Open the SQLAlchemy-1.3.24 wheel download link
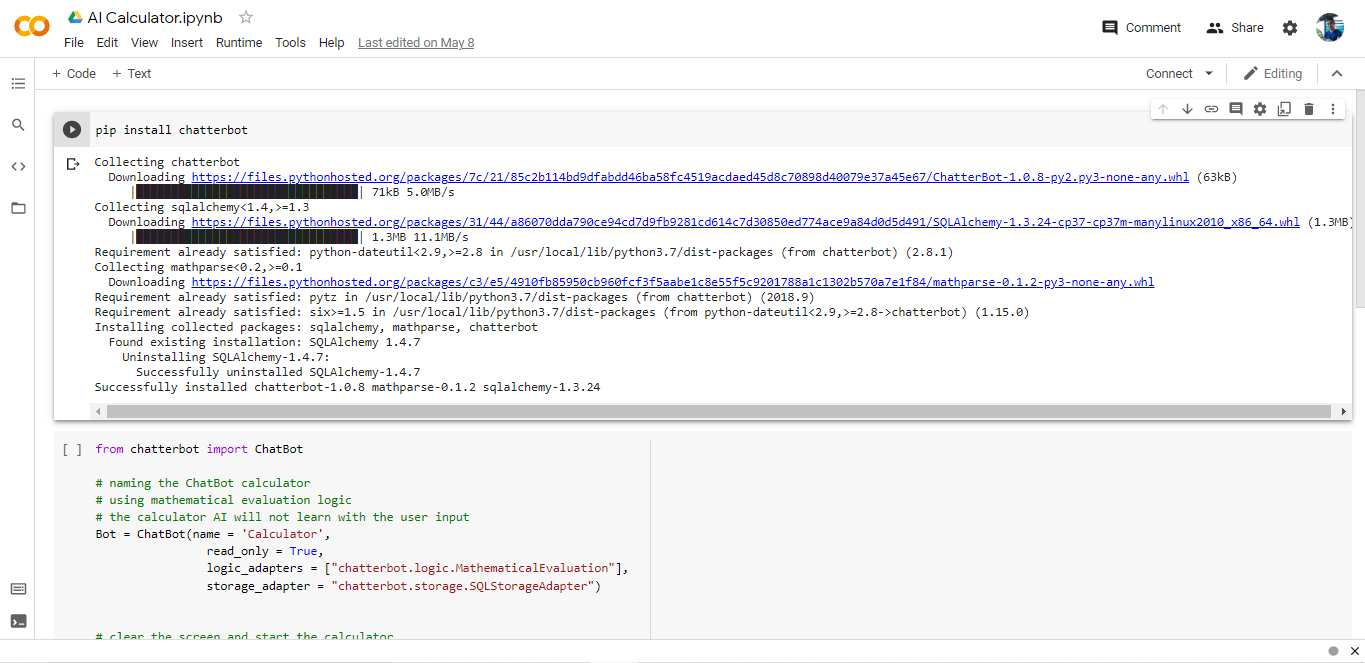 [x=746, y=222]
